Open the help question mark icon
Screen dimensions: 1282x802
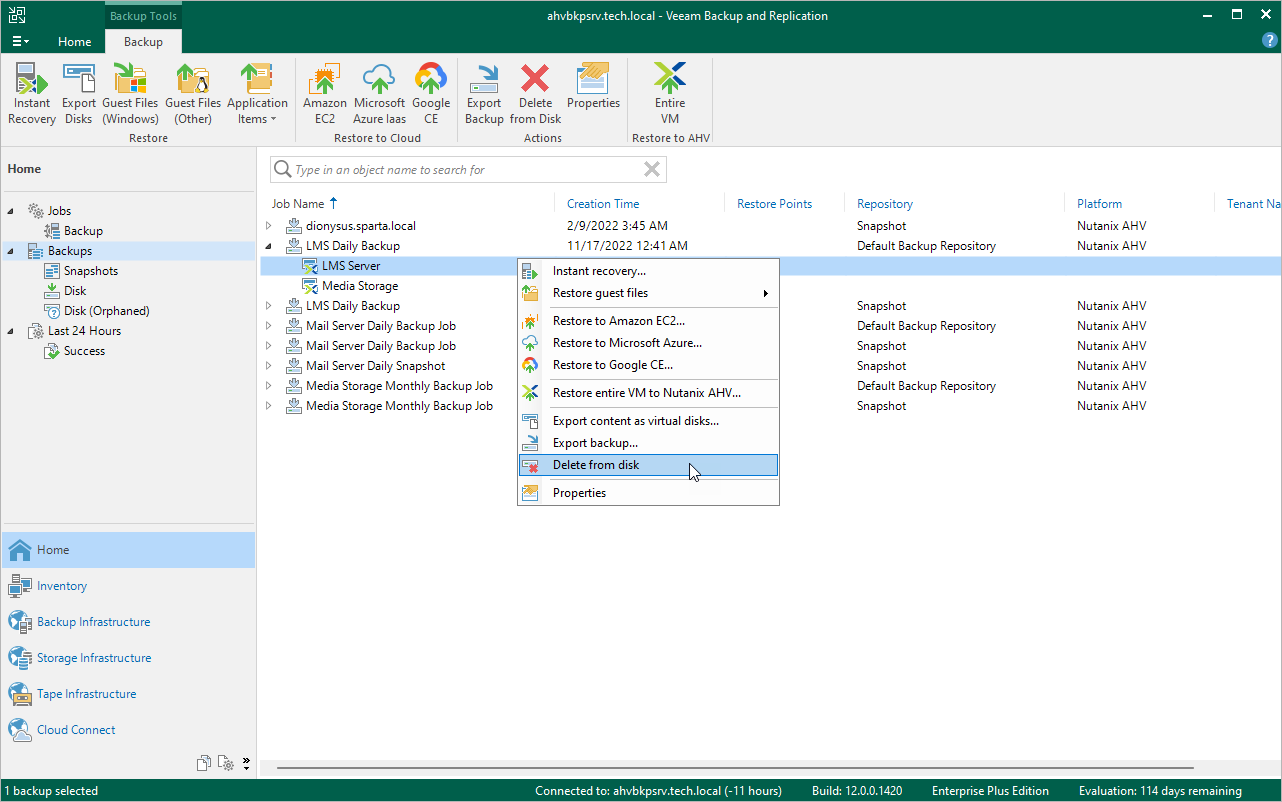click(1270, 41)
